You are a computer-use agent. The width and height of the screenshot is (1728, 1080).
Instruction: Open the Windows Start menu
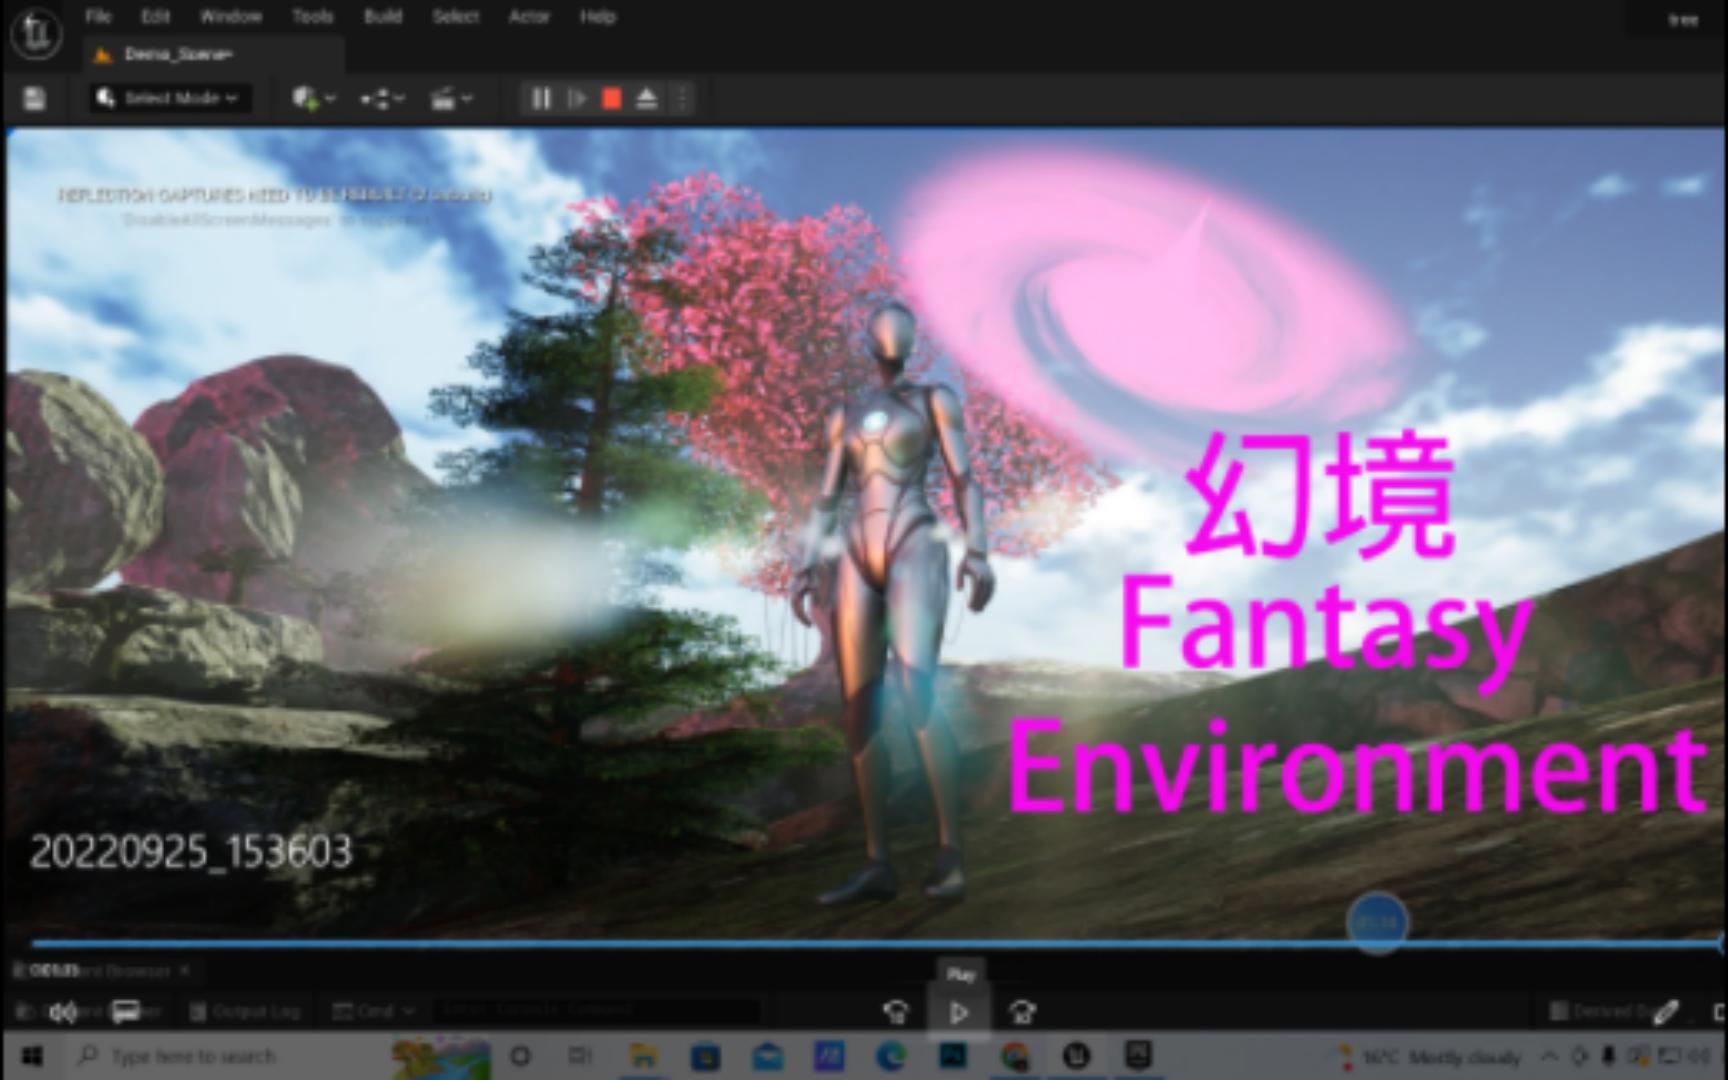point(32,1056)
